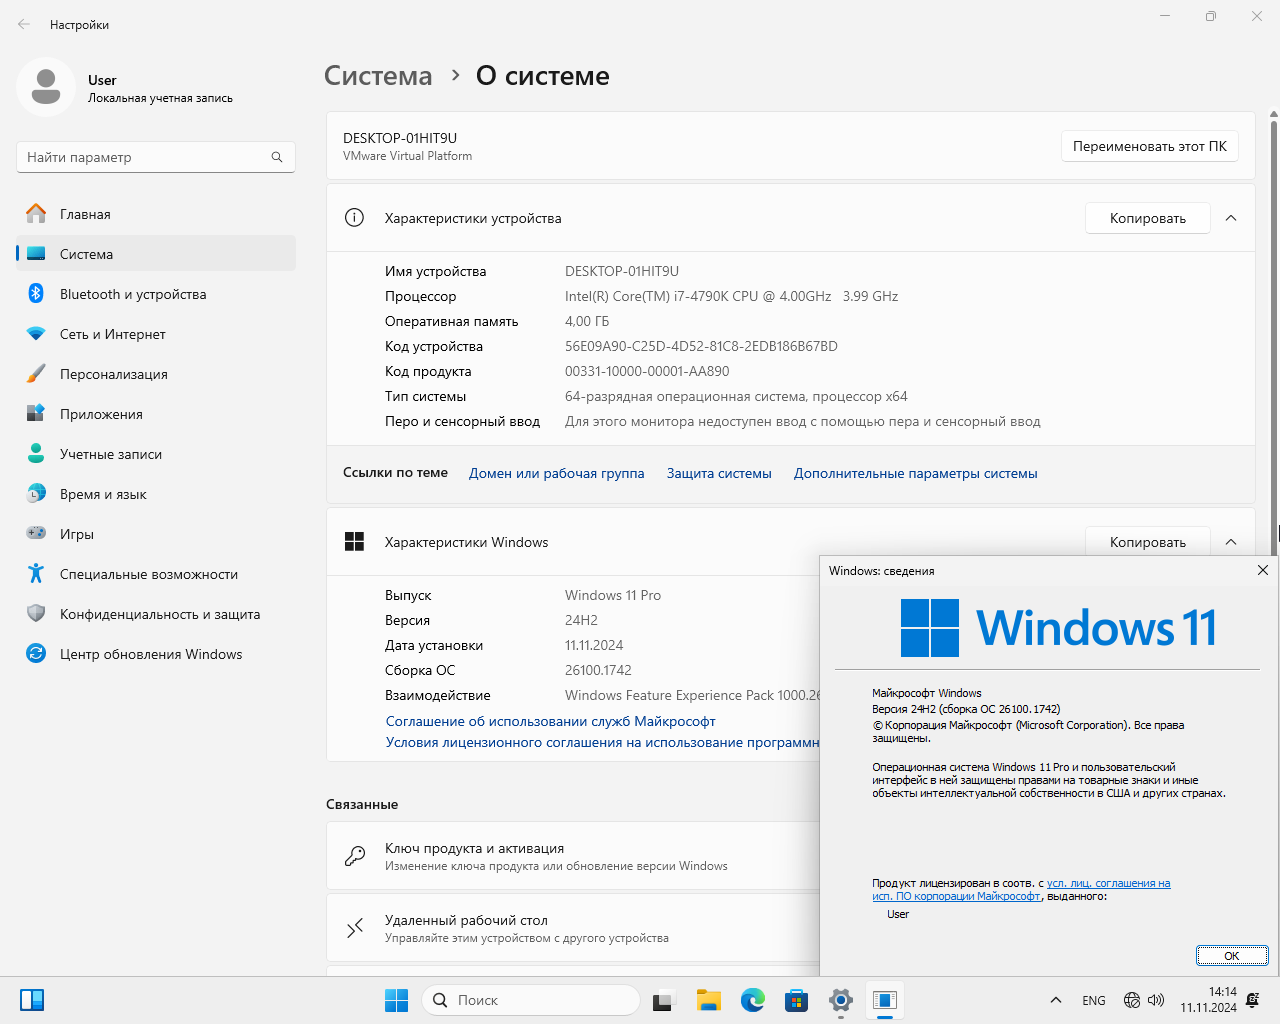Open Ключ продукта и активация
Viewport: 1280px width, 1024px height.
tap(573, 856)
